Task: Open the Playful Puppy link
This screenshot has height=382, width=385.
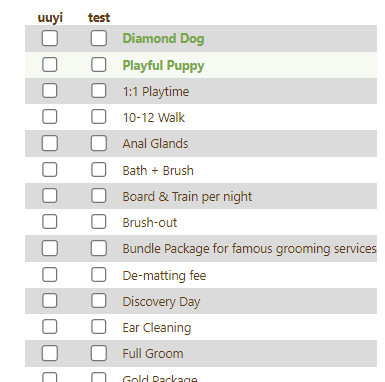Action: [163, 65]
